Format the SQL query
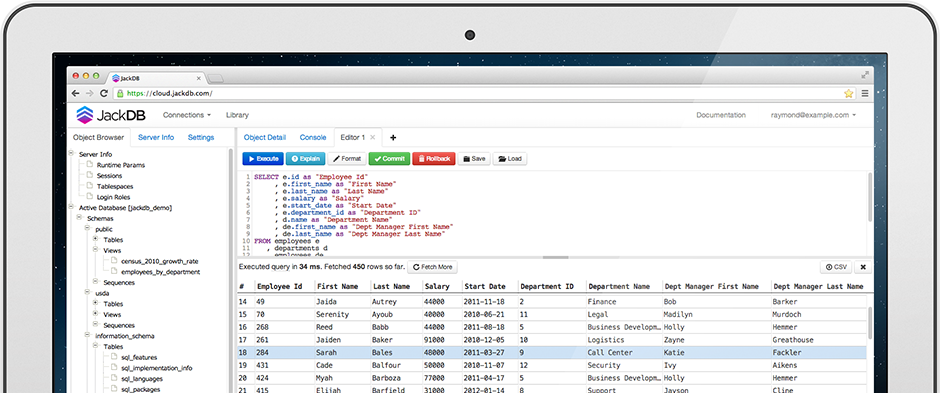The width and height of the screenshot is (940, 393). (347, 159)
